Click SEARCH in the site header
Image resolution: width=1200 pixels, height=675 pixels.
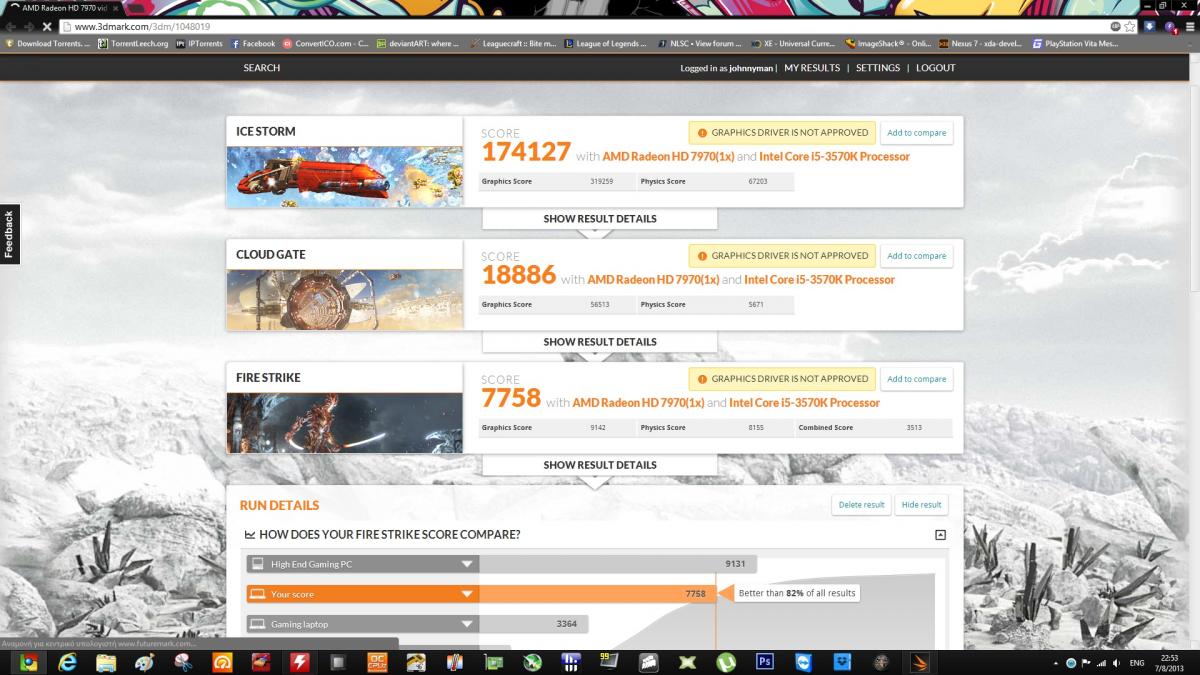pos(262,68)
